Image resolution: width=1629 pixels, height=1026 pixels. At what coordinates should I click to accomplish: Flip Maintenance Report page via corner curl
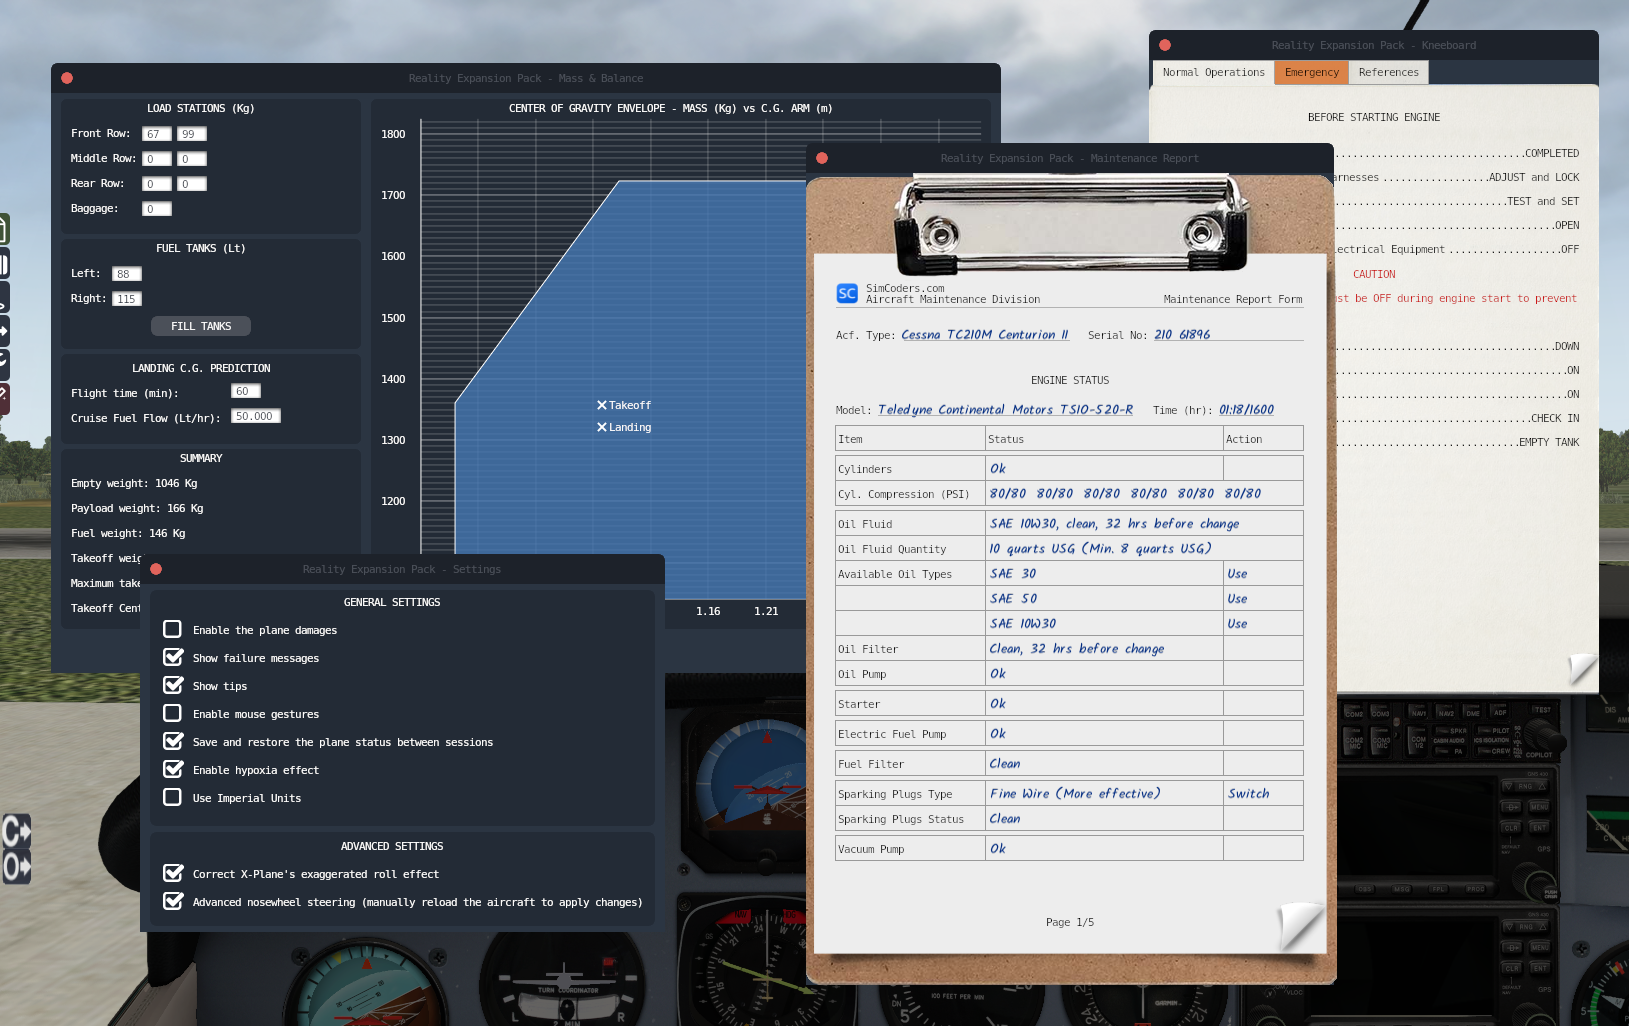coord(1300,925)
